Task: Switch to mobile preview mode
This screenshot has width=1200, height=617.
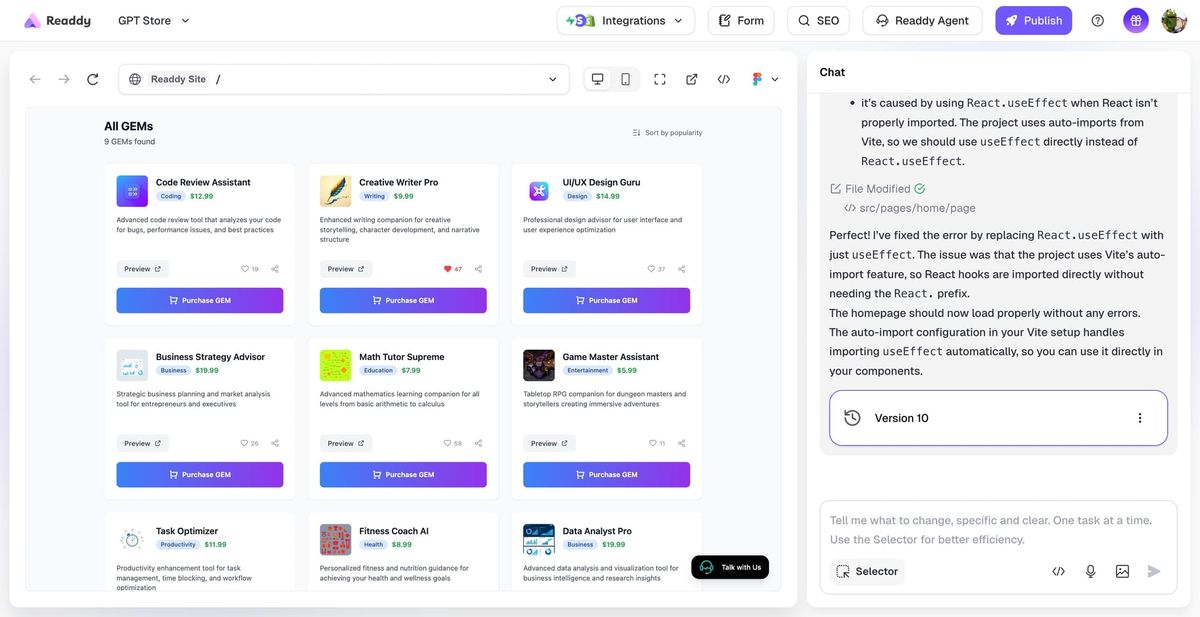Action: (626, 79)
